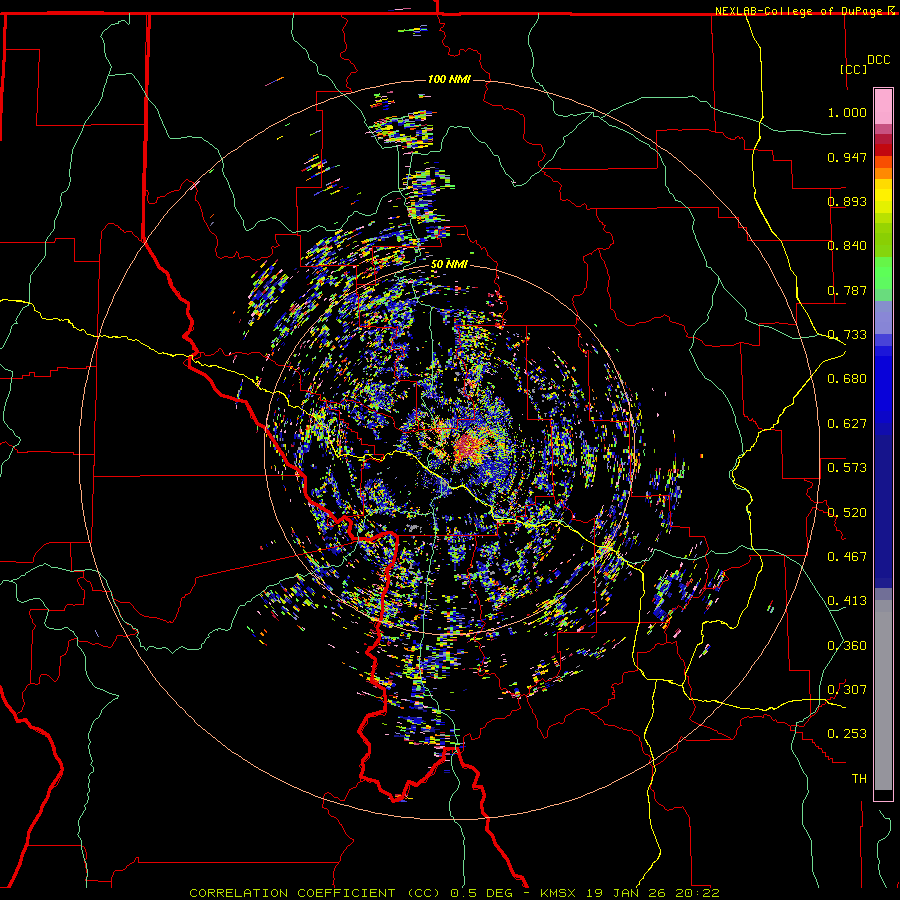The image size is (900, 900).
Task: Click the 0.787 scale value
Action: point(847,290)
